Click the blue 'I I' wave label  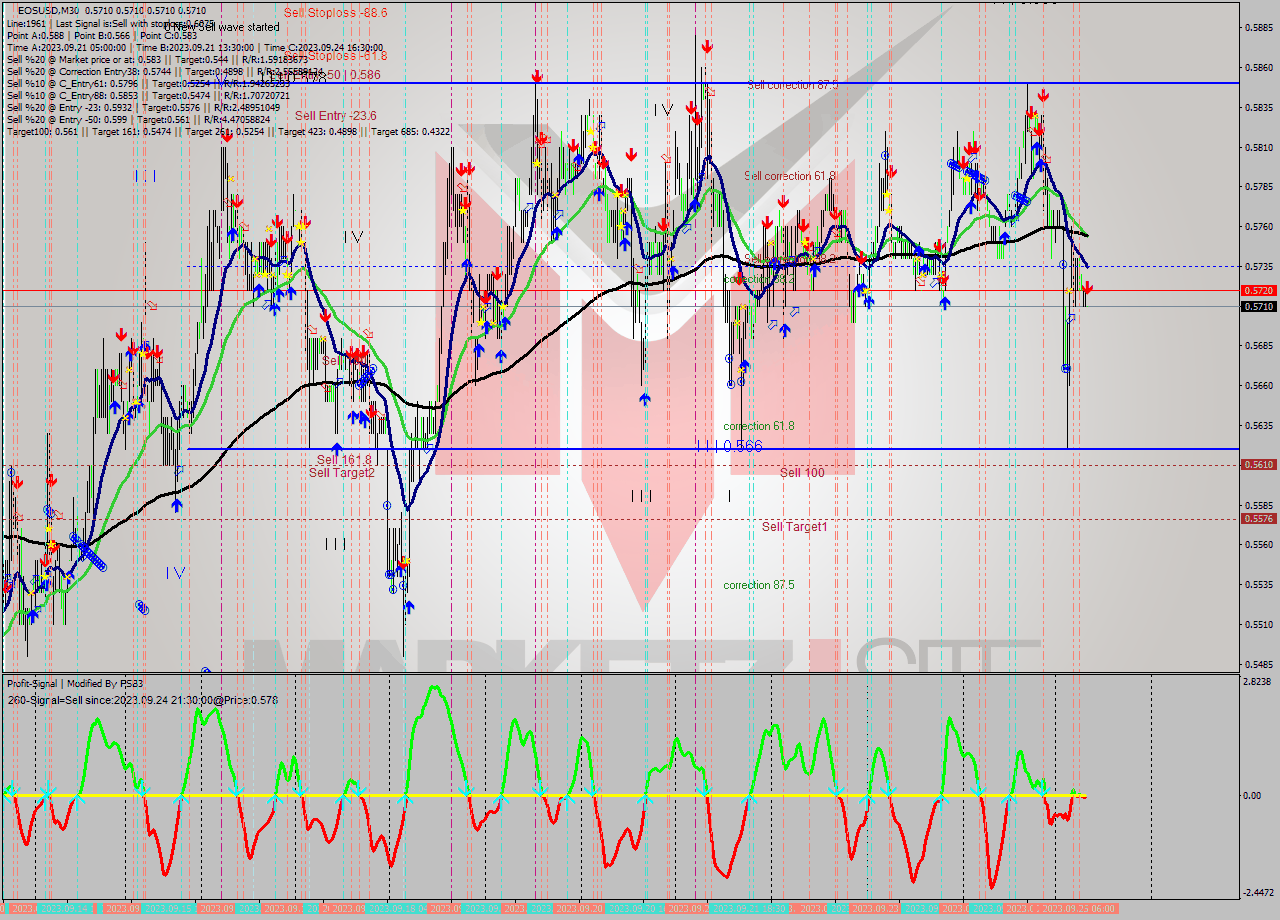point(145,176)
